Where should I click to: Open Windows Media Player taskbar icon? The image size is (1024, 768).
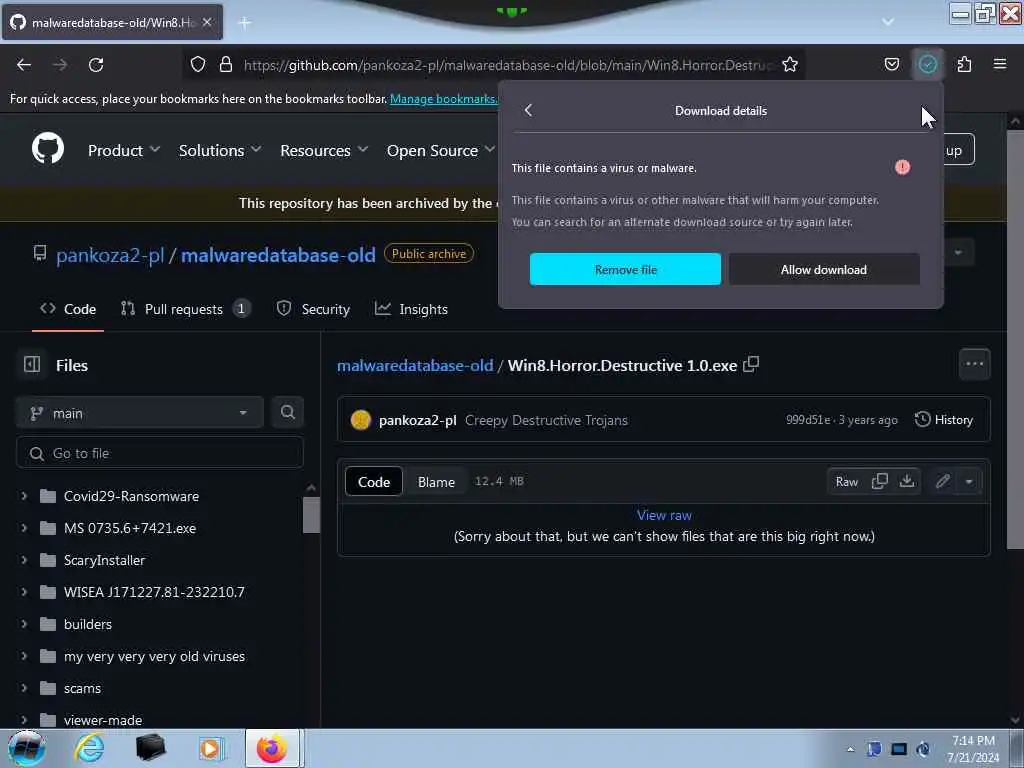tap(210, 748)
